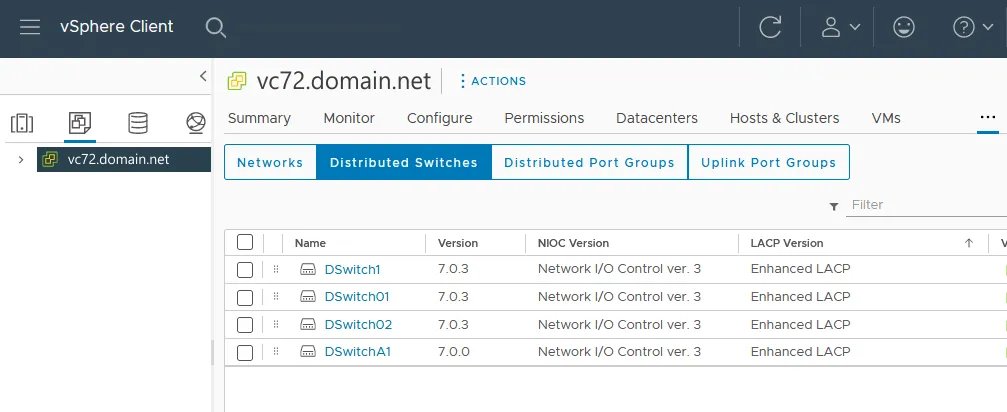Select the DSwitch02 row checkbox
Screen dimensions: 1007x412
pos(245,325)
